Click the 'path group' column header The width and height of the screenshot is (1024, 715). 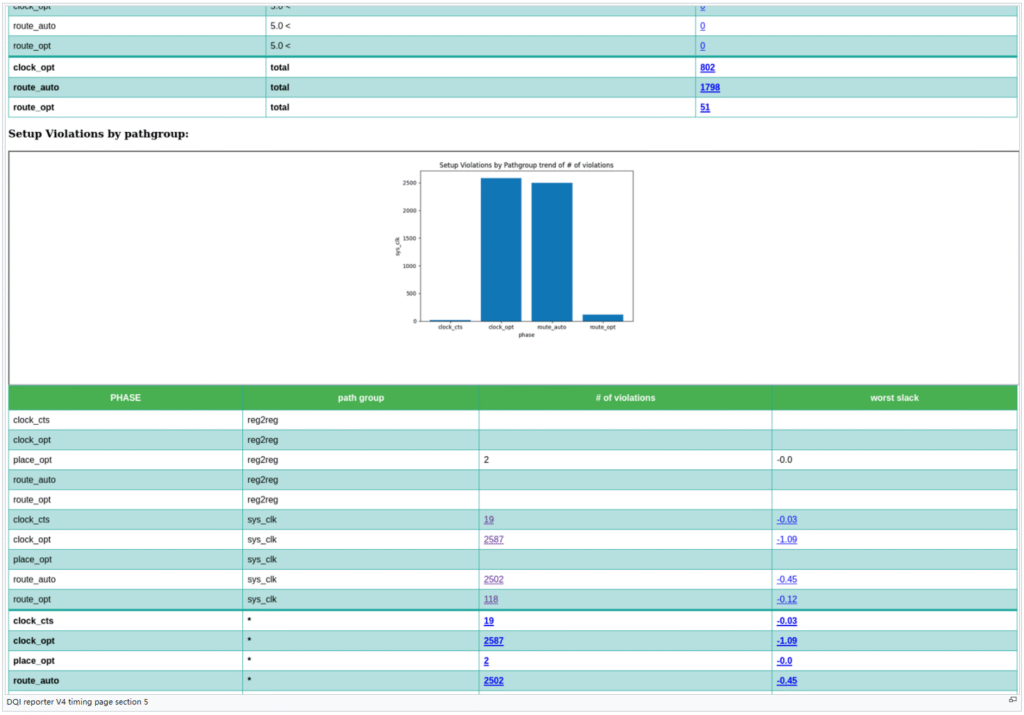click(360, 397)
